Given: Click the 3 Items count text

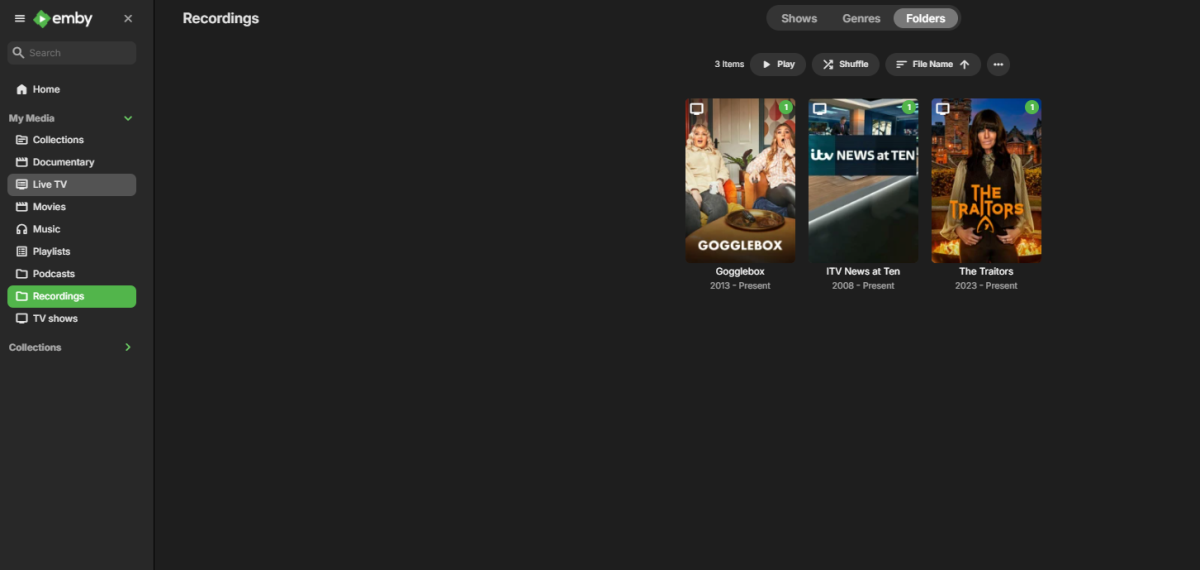Looking at the screenshot, I should click(729, 64).
